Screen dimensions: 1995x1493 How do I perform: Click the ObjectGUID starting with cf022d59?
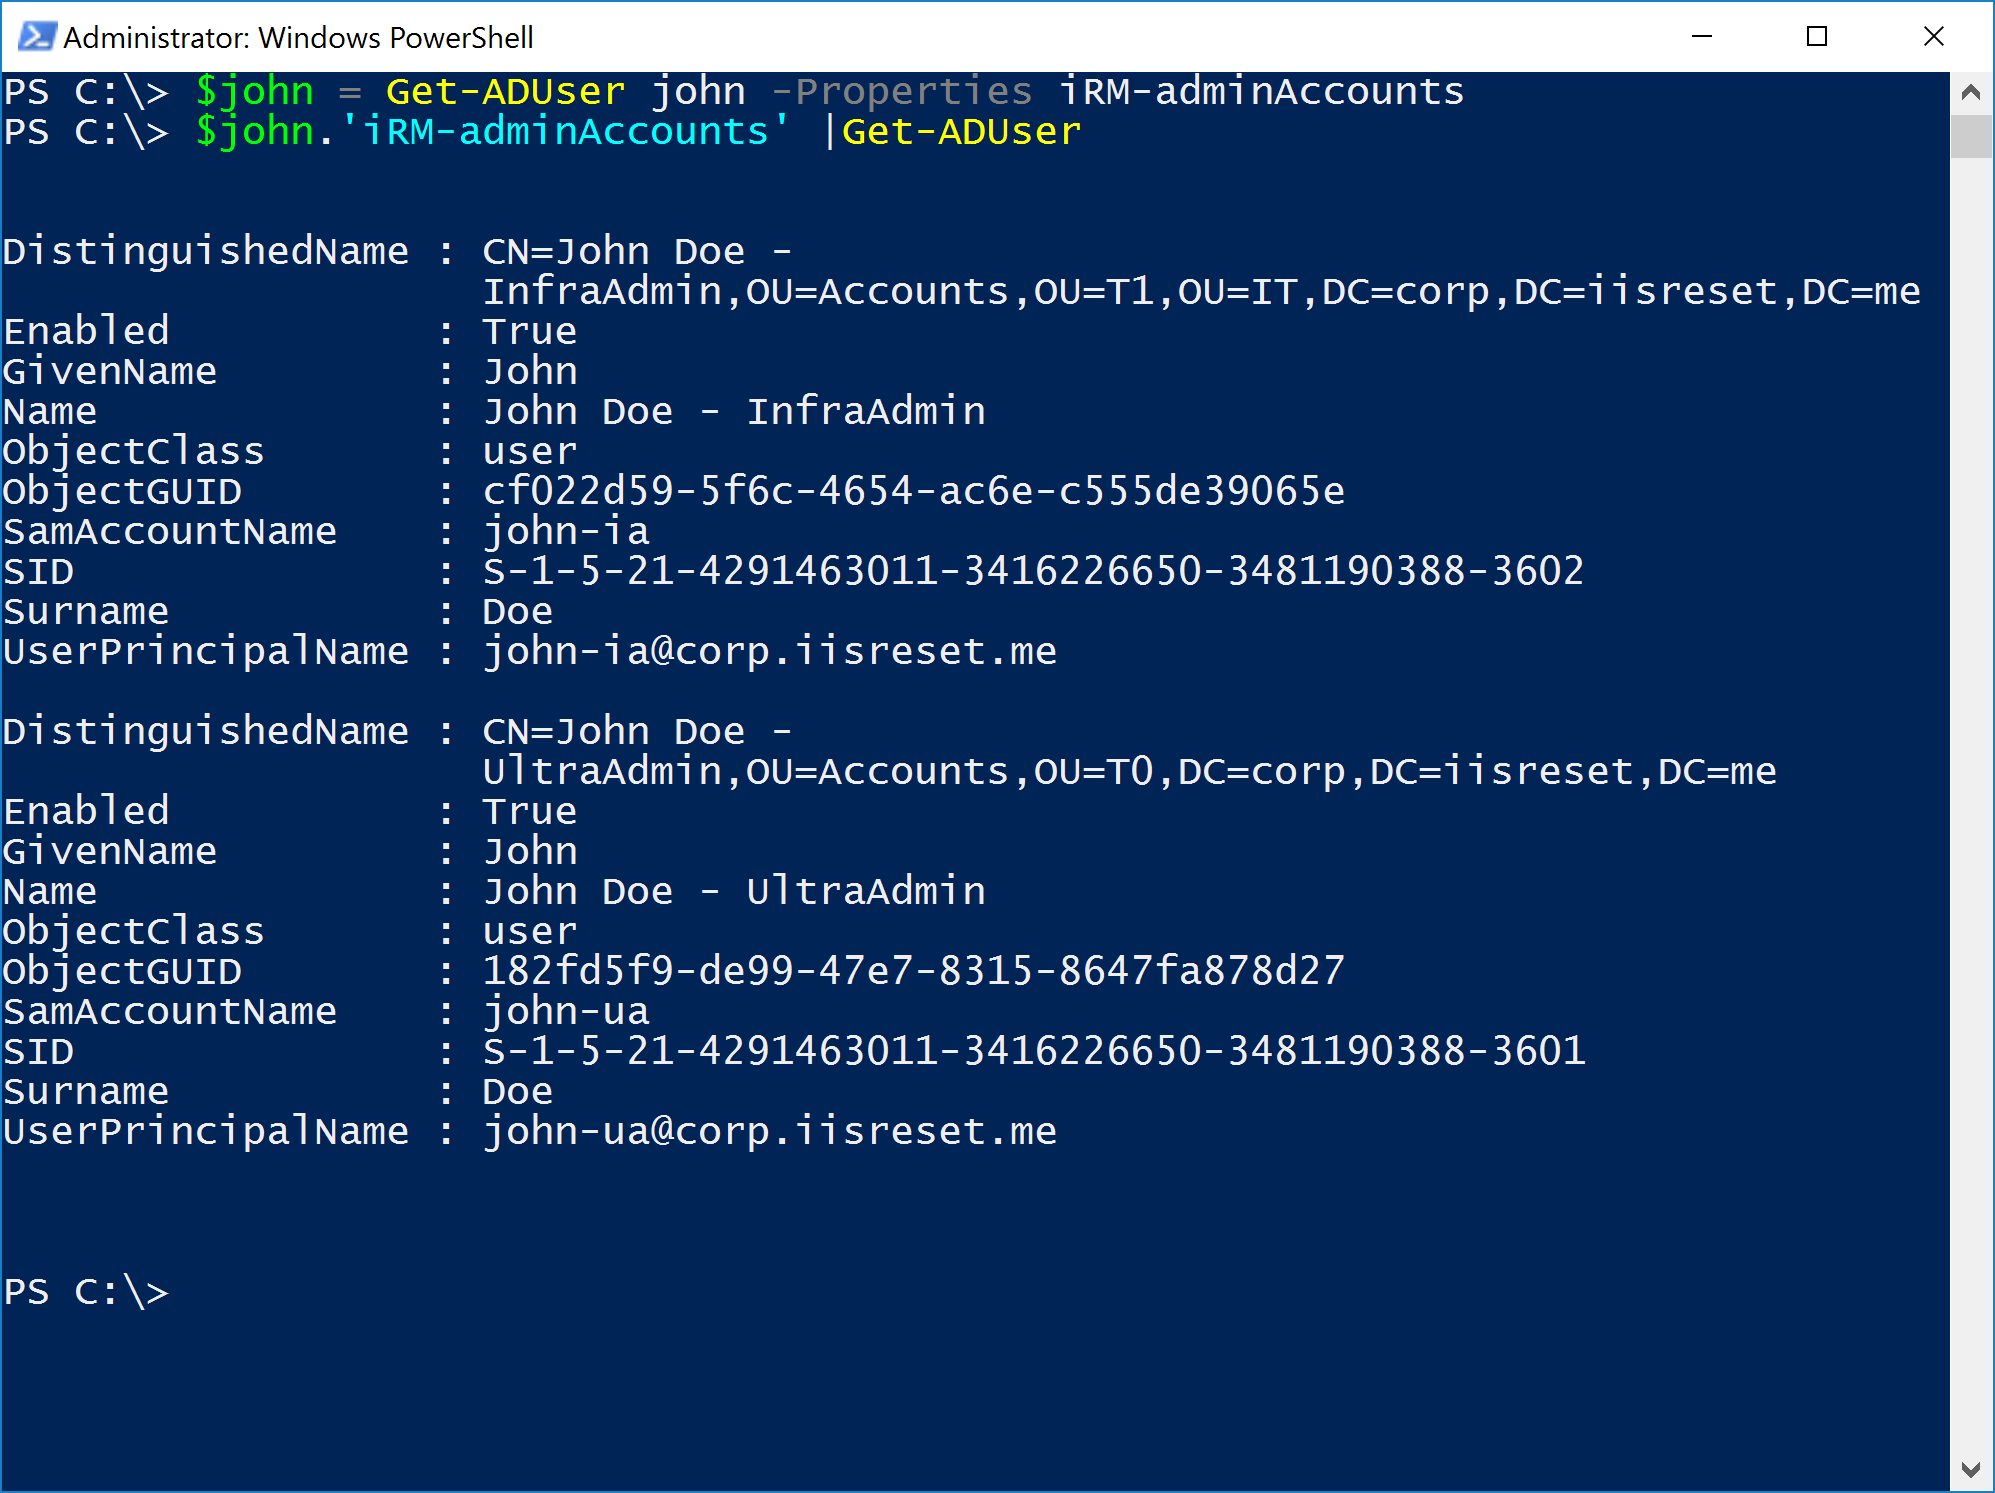pos(913,491)
